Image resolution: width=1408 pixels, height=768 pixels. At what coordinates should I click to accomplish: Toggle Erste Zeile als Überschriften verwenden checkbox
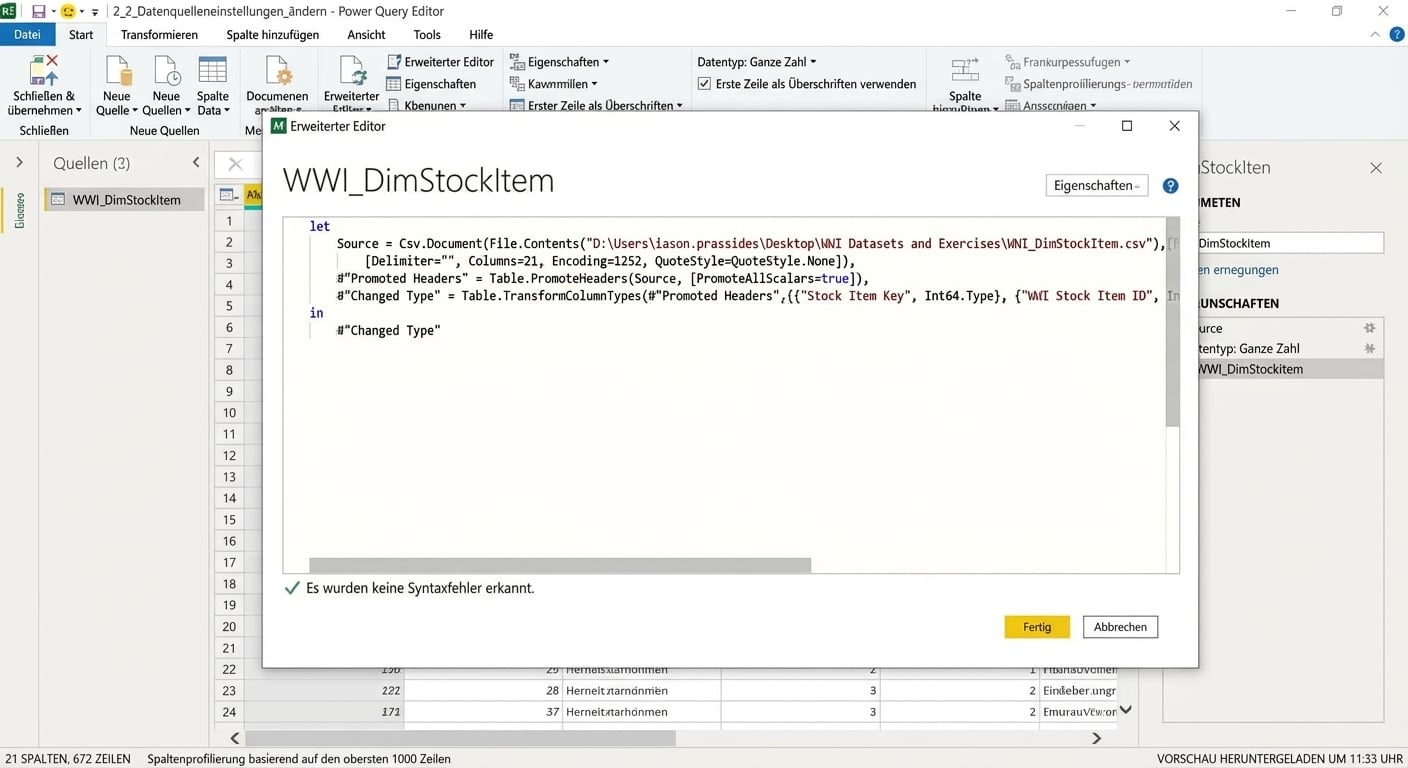(704, 84)
